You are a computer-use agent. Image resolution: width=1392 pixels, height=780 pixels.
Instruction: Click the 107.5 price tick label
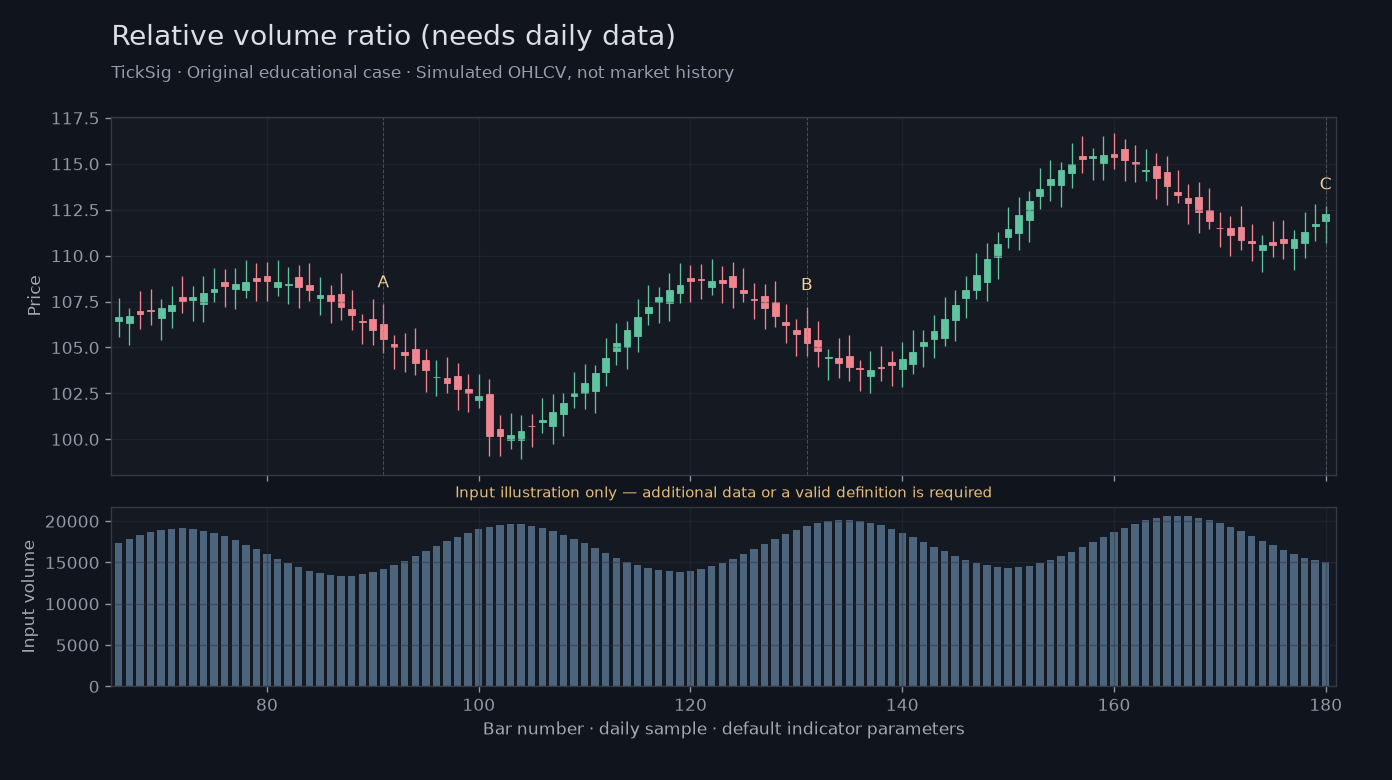click(x=75, y=302)
